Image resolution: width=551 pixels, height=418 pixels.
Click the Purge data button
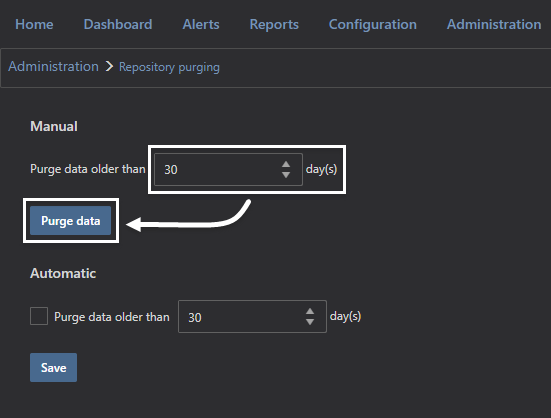71,221
